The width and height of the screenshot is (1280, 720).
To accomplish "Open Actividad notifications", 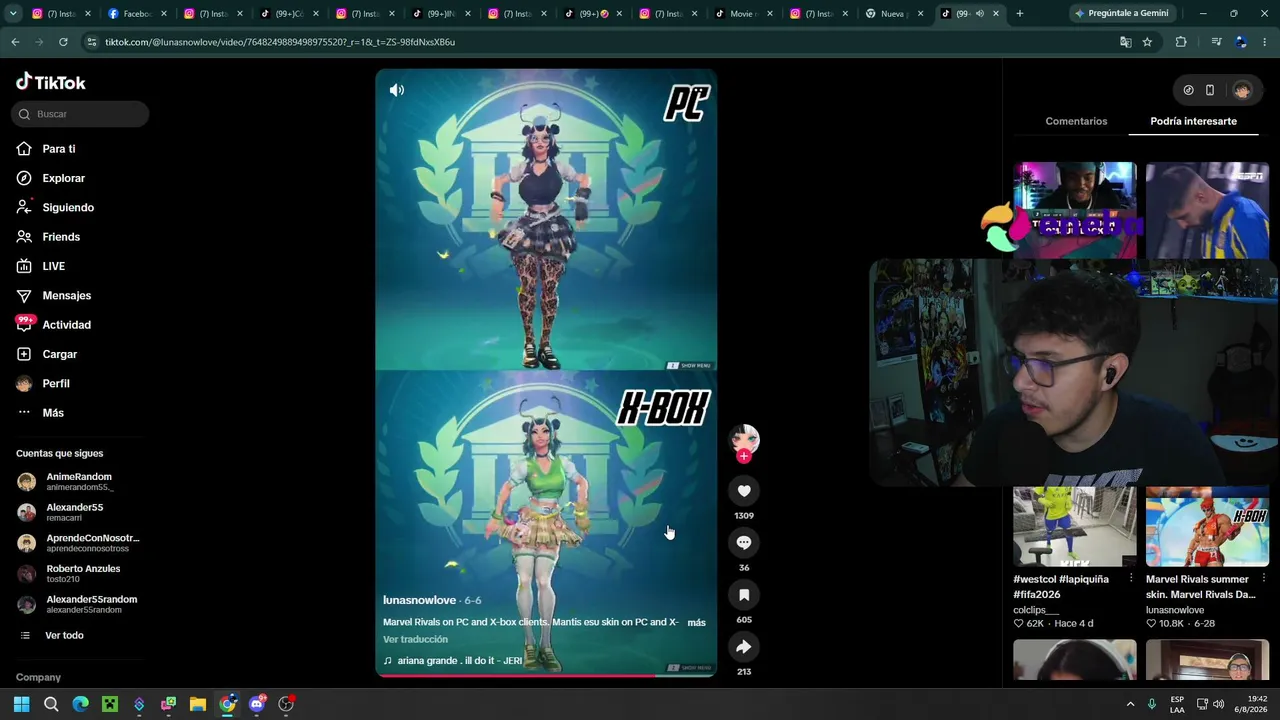I will pos(66,325).
